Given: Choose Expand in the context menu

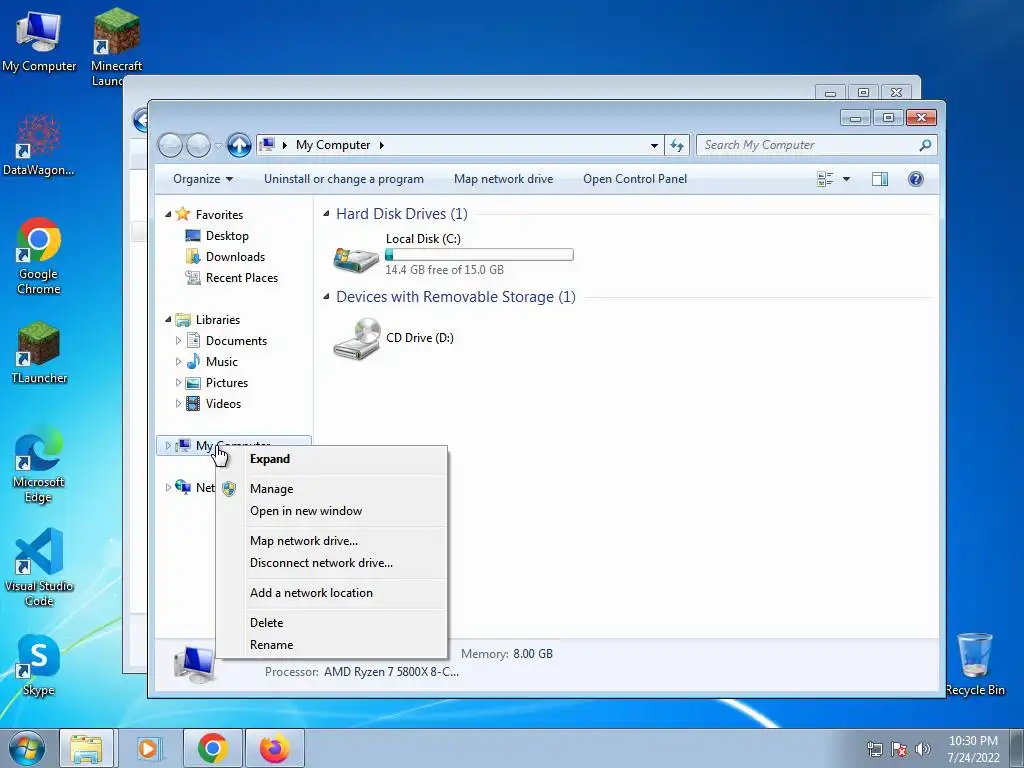Looking at the screenshot, I should click(x=332, y=459).
